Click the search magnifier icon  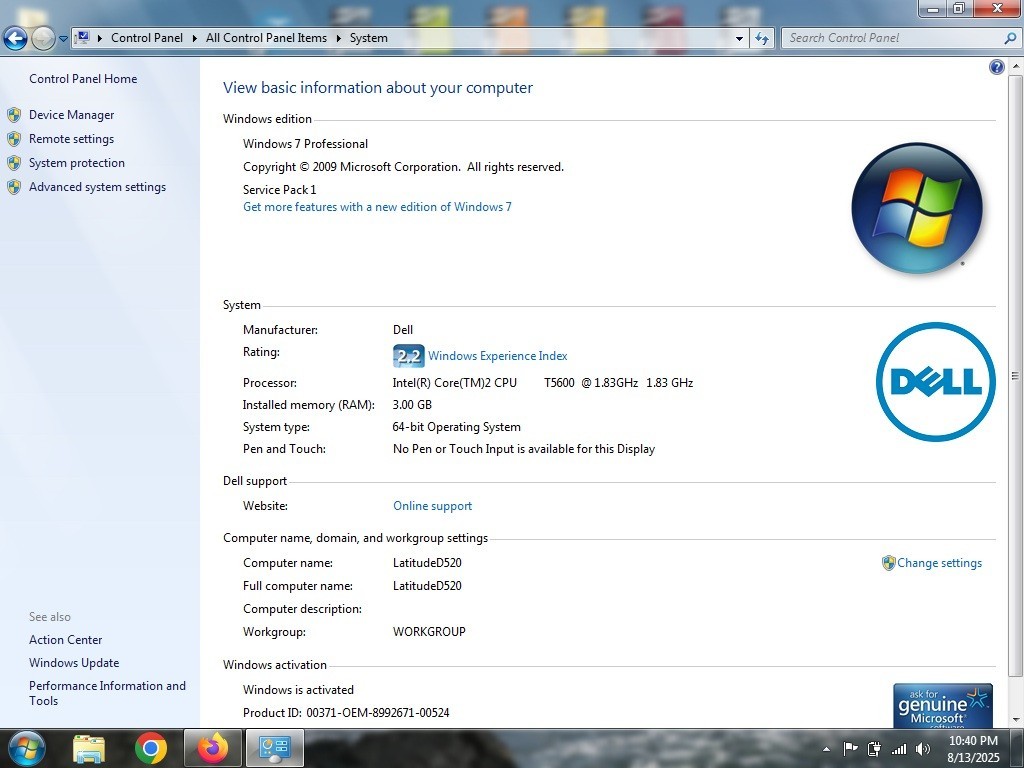click(1010, 39)
